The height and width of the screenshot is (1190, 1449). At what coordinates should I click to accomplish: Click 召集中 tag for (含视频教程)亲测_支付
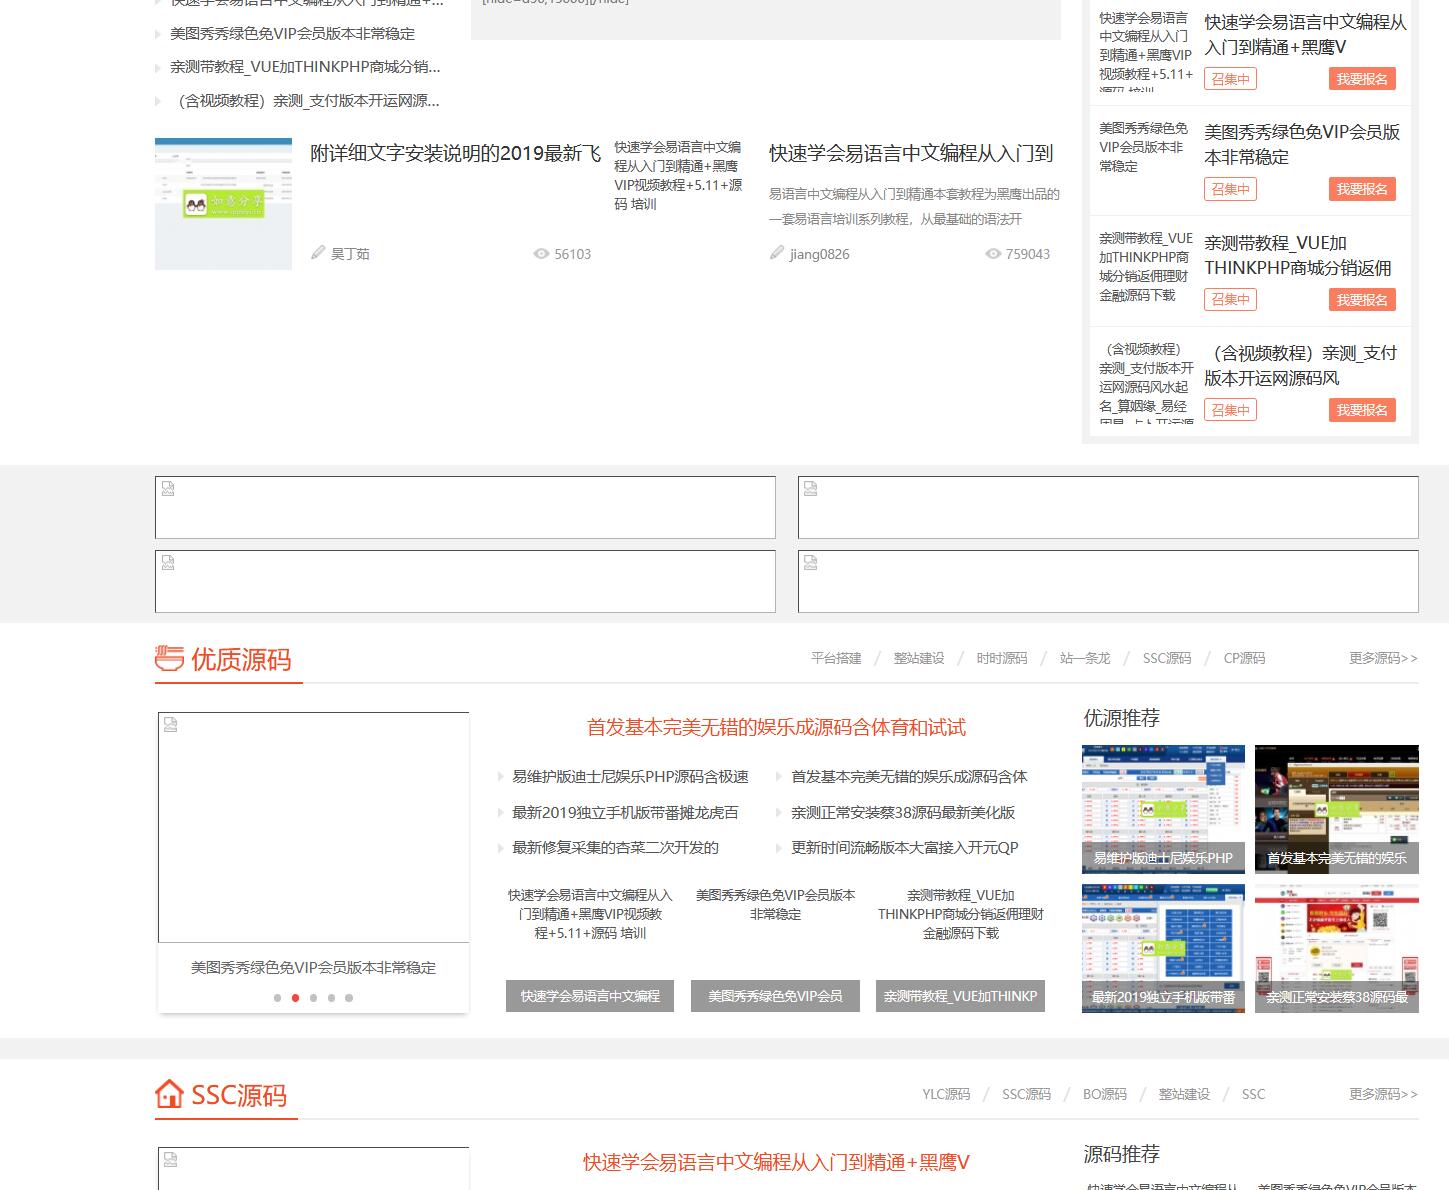(1231, 410)
